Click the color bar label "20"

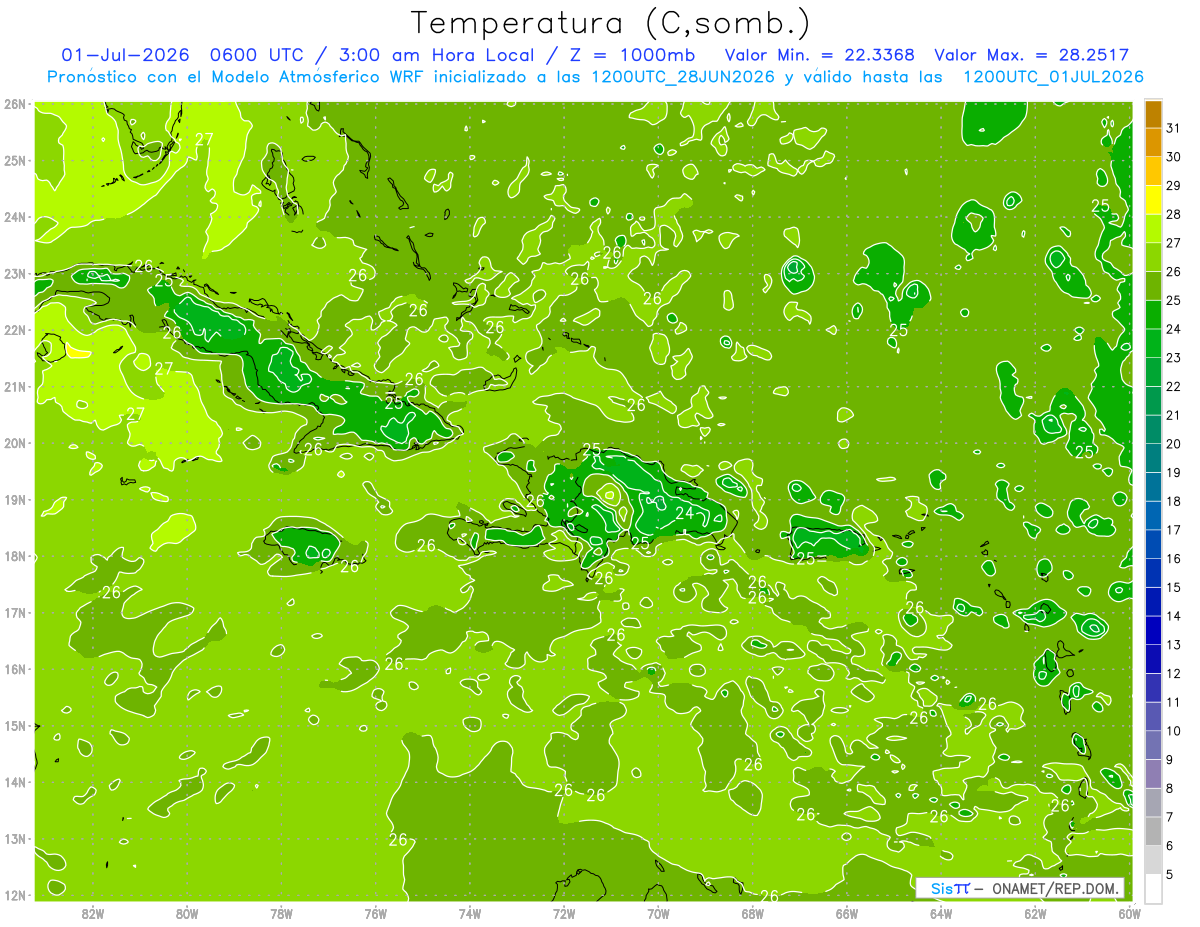1174,444
